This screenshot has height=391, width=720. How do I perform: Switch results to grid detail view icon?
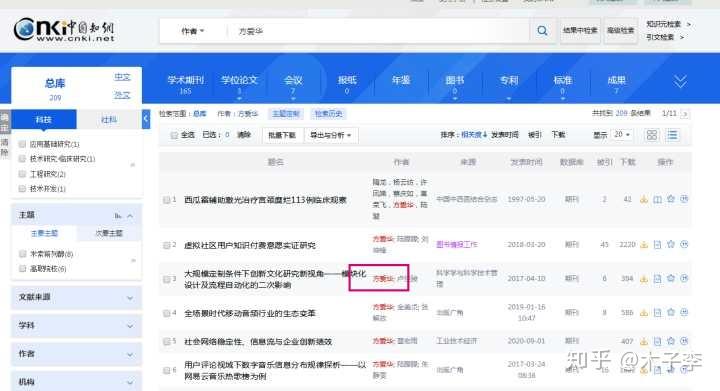tap(652, 135)
